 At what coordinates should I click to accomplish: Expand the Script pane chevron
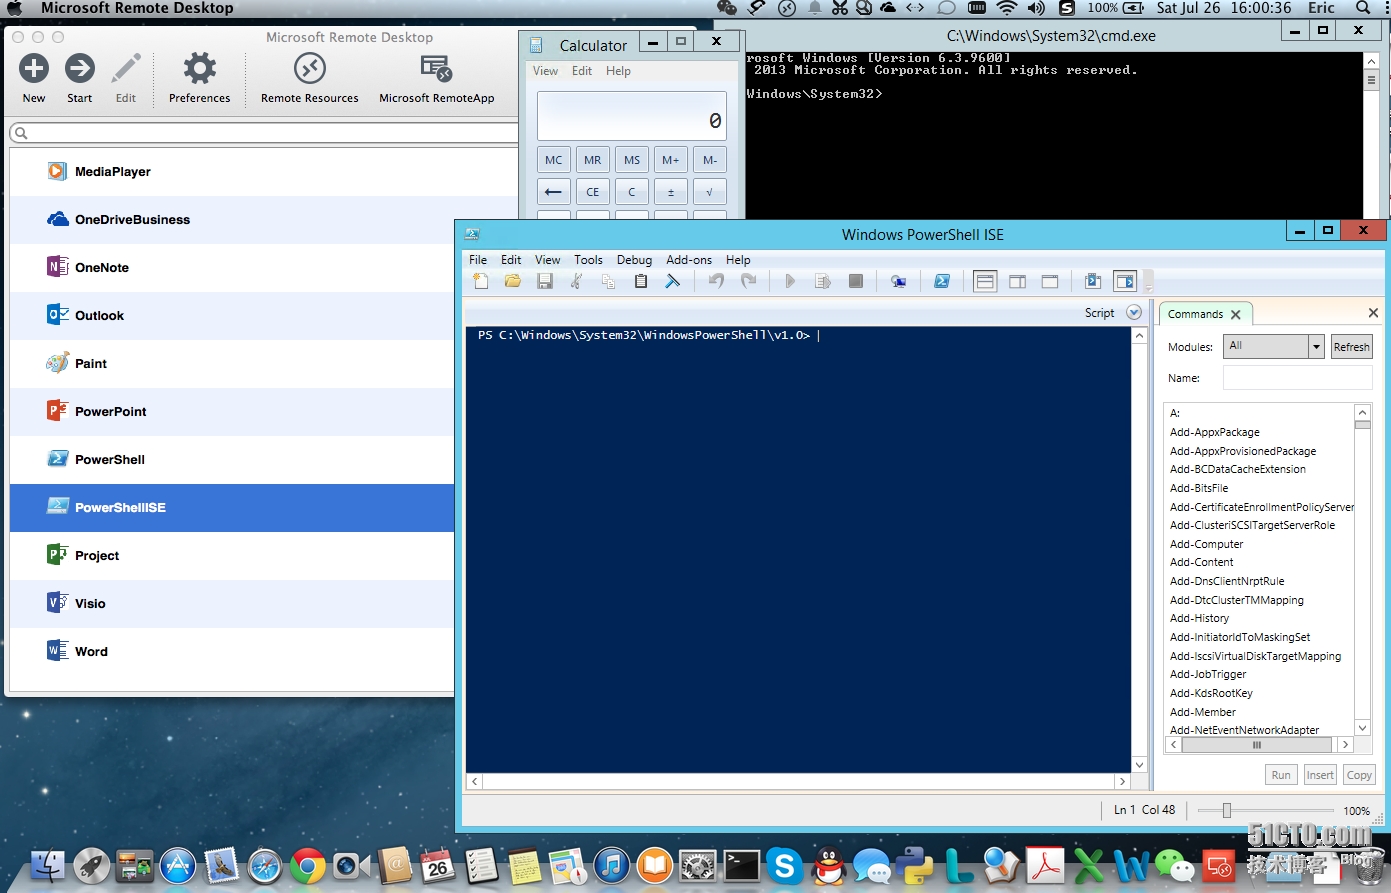[1134, 313]
